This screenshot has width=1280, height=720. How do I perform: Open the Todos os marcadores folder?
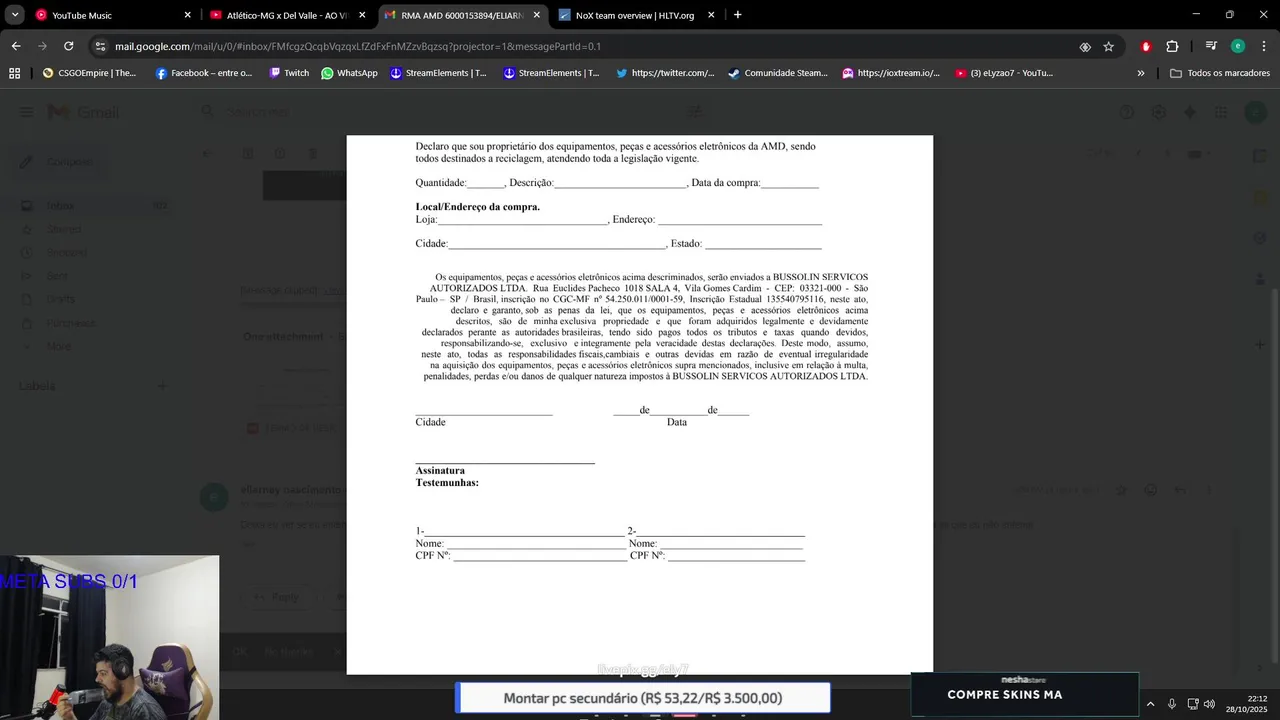click(1220, 73)
